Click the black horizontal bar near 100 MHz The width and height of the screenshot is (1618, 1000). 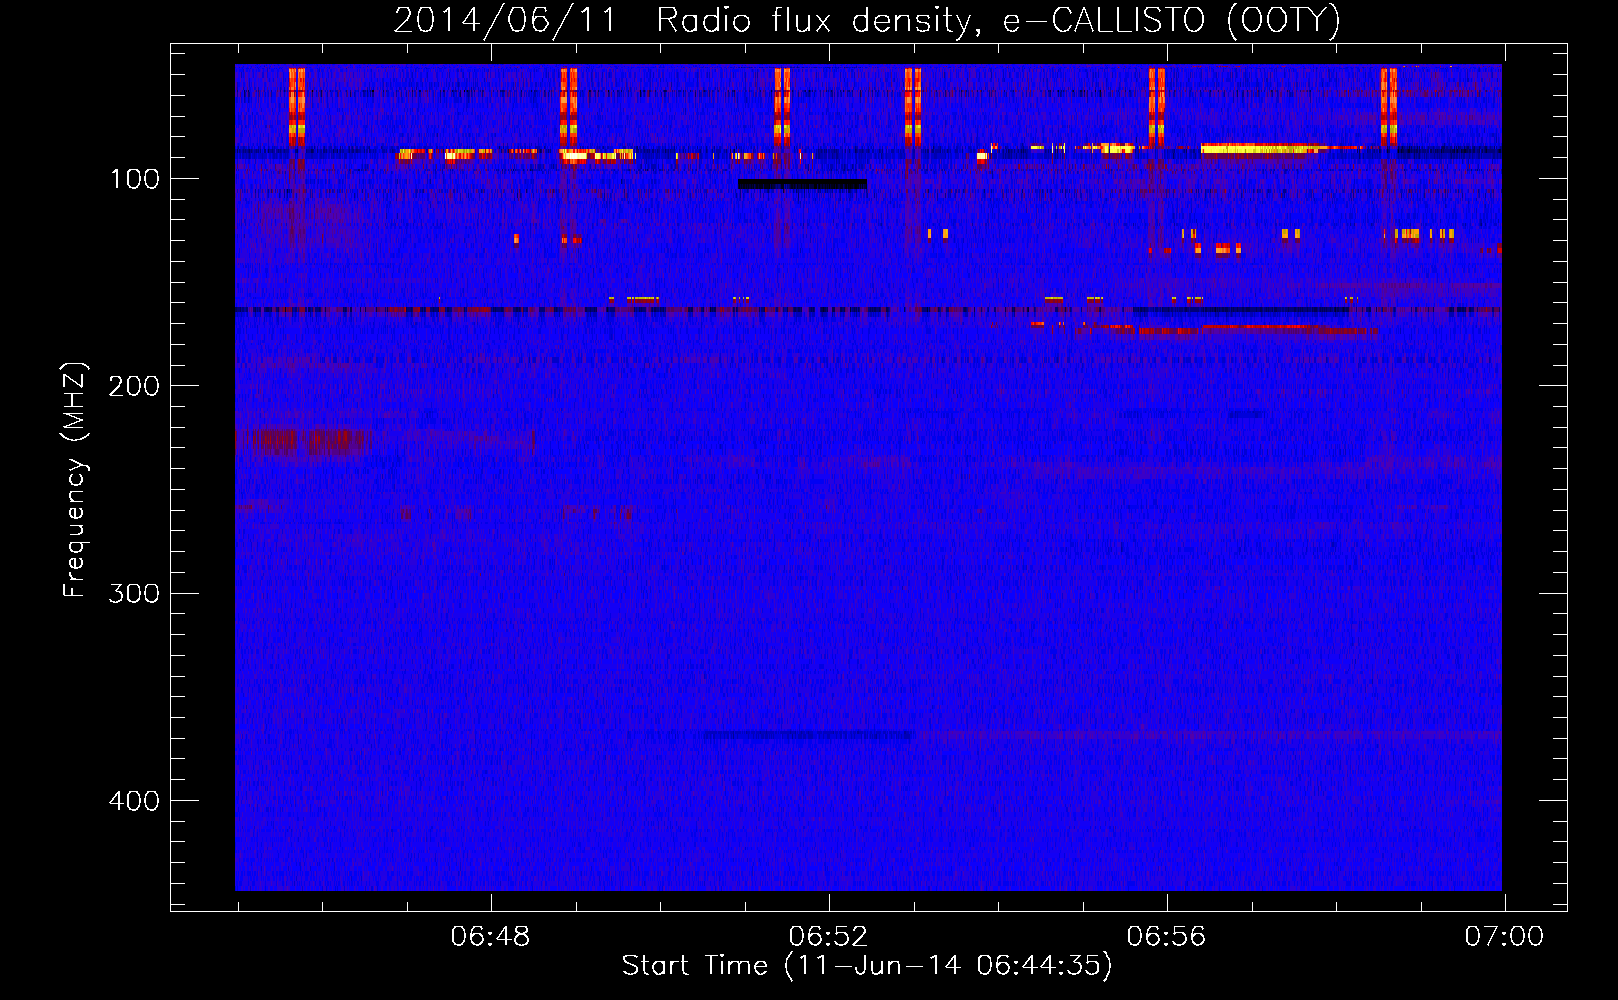[802, 184]
